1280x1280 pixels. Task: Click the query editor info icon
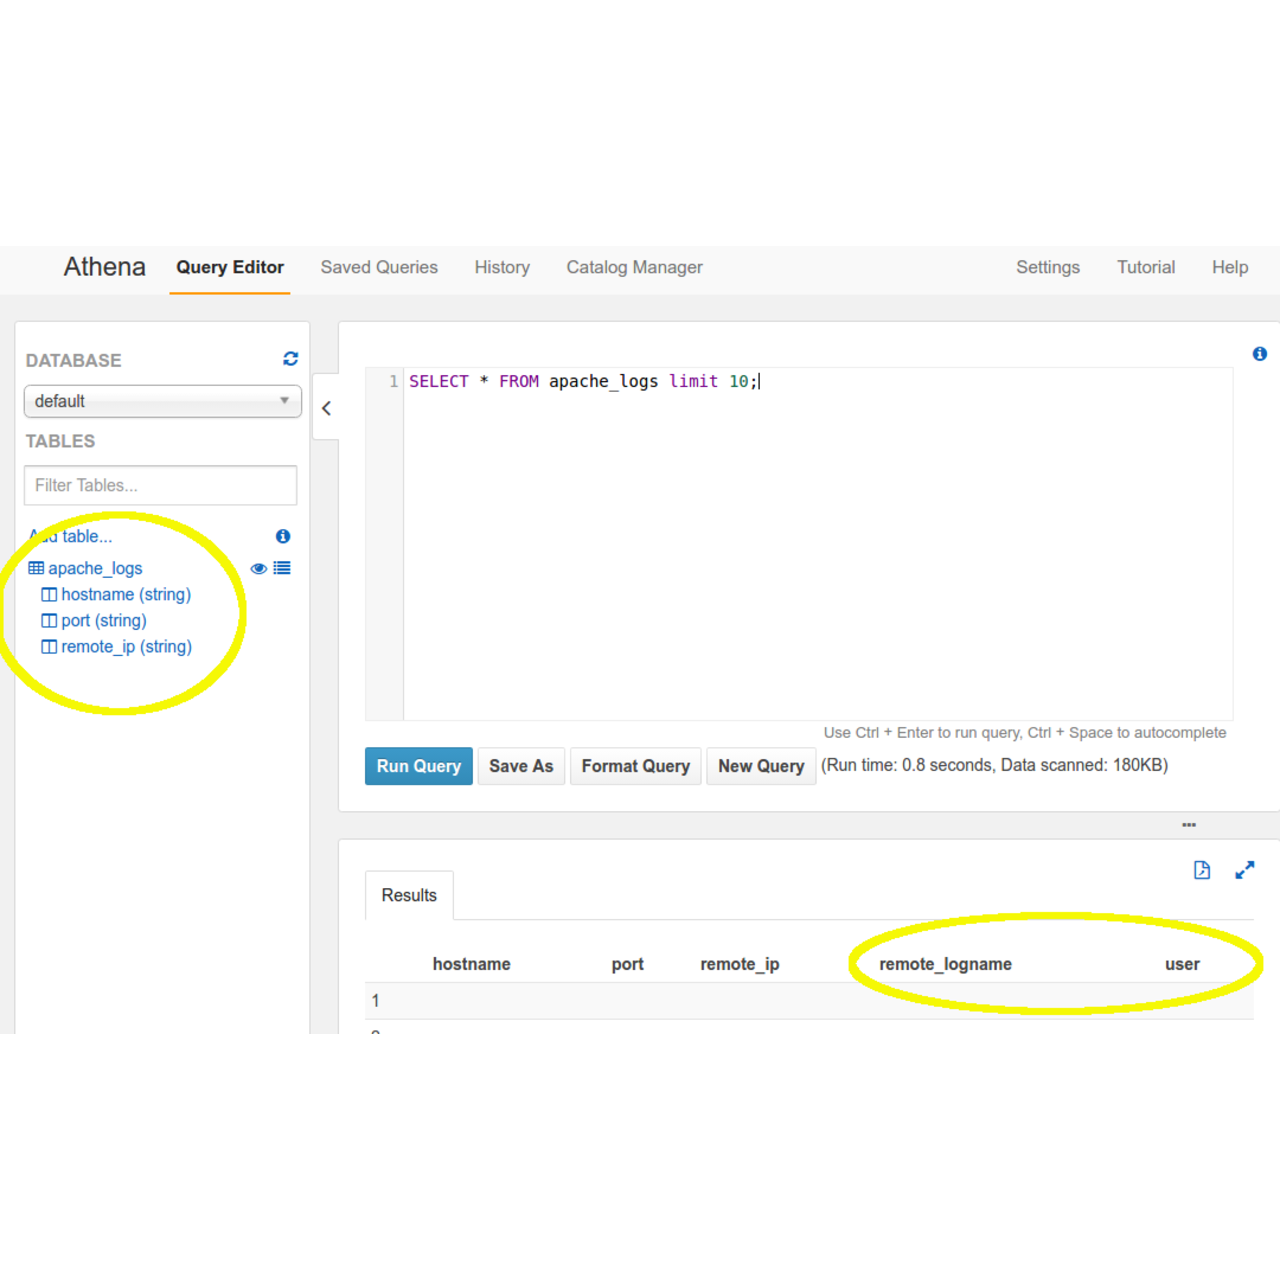click(x=1259, y=354)
